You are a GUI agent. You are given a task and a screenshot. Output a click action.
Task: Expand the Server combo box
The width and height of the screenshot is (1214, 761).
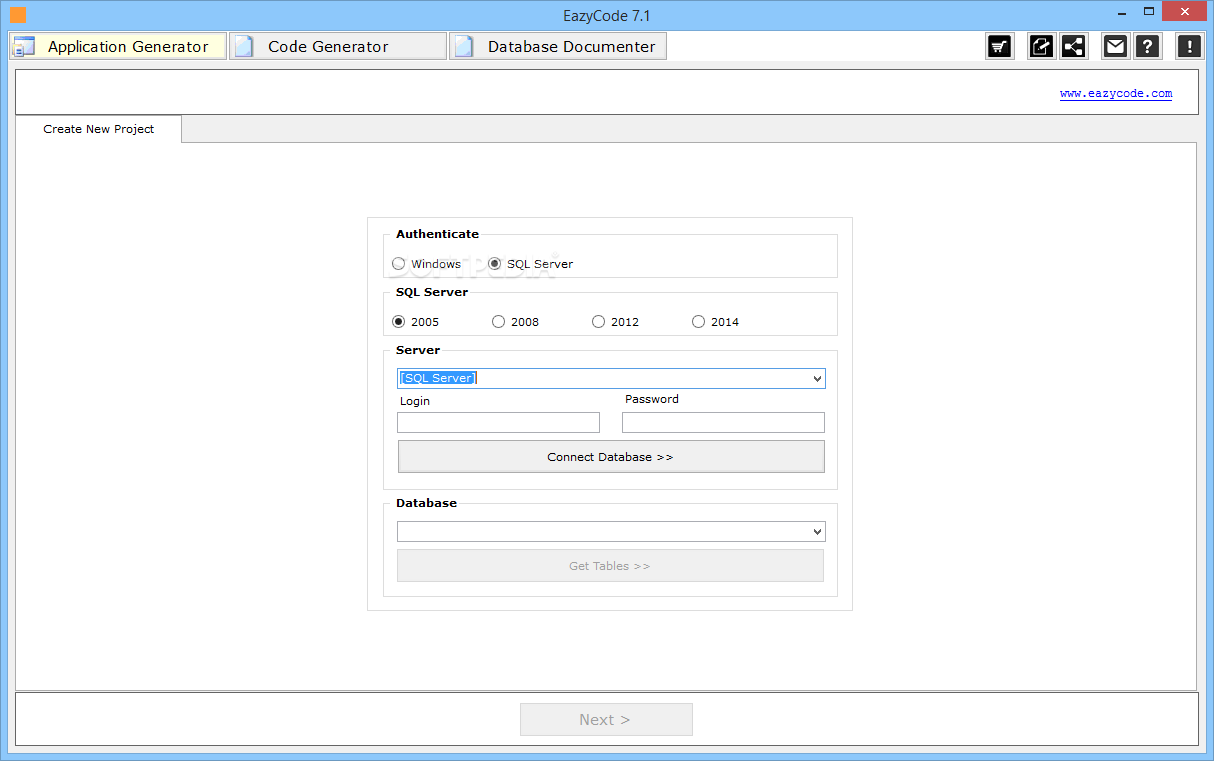pyautogui.click(x=817, y=378)
